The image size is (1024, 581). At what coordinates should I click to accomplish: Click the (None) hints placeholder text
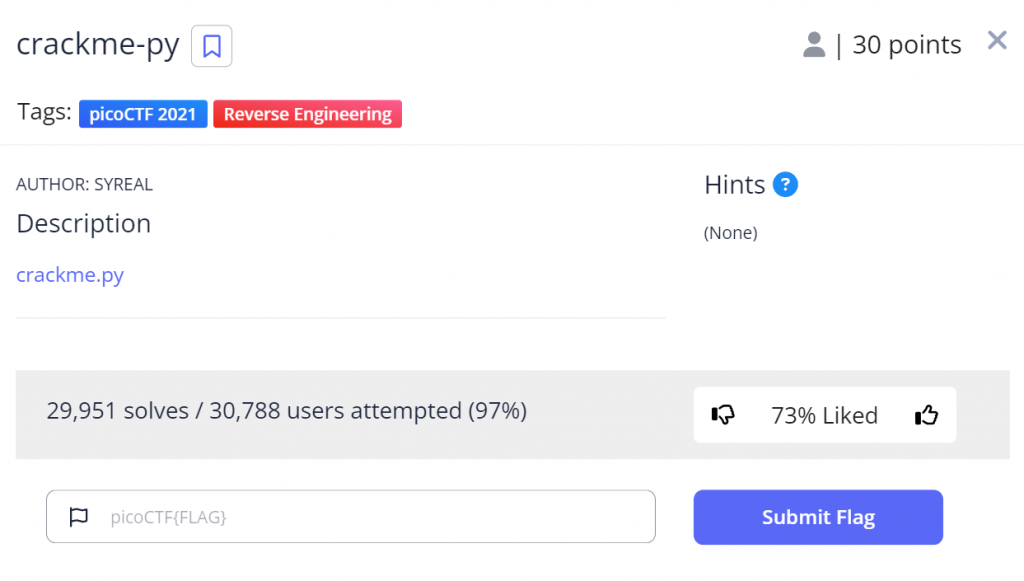click(x=730, y=233)
